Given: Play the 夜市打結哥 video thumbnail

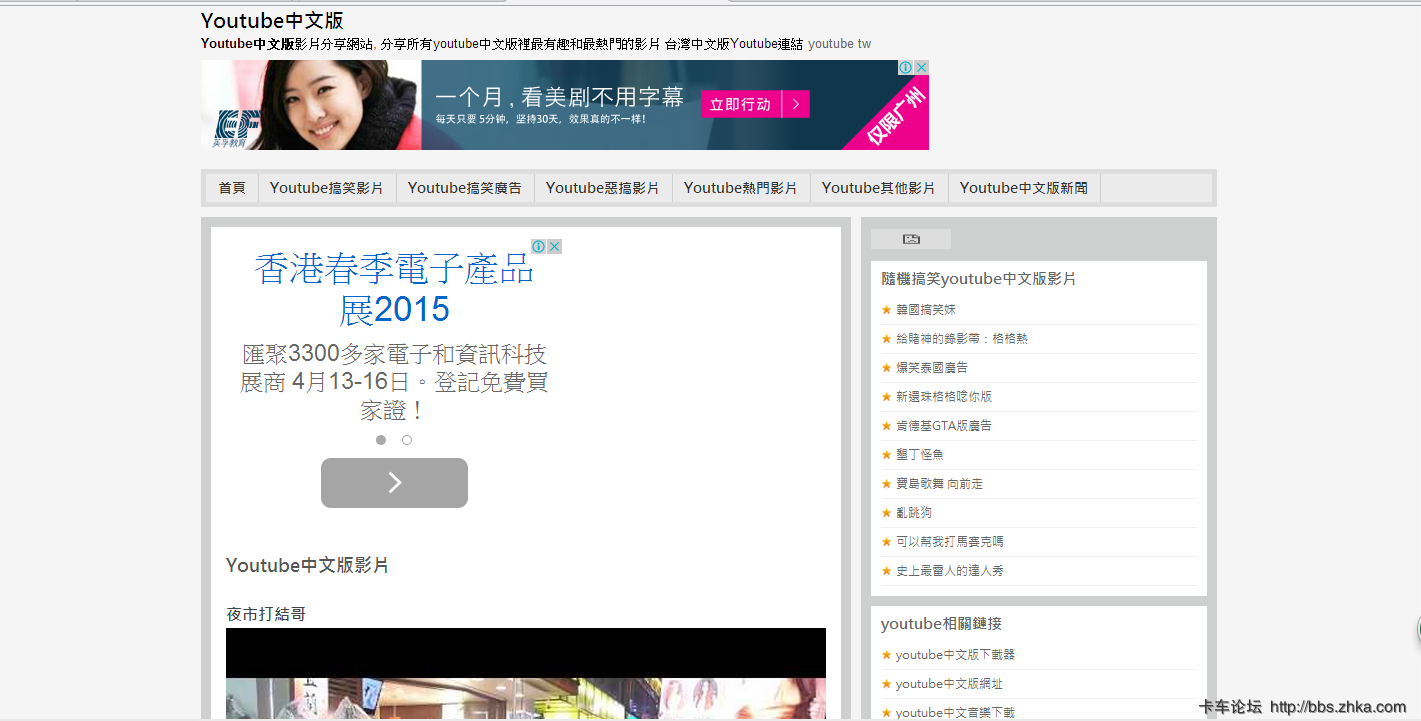Looking at the screenshot, I should (526, 674).
